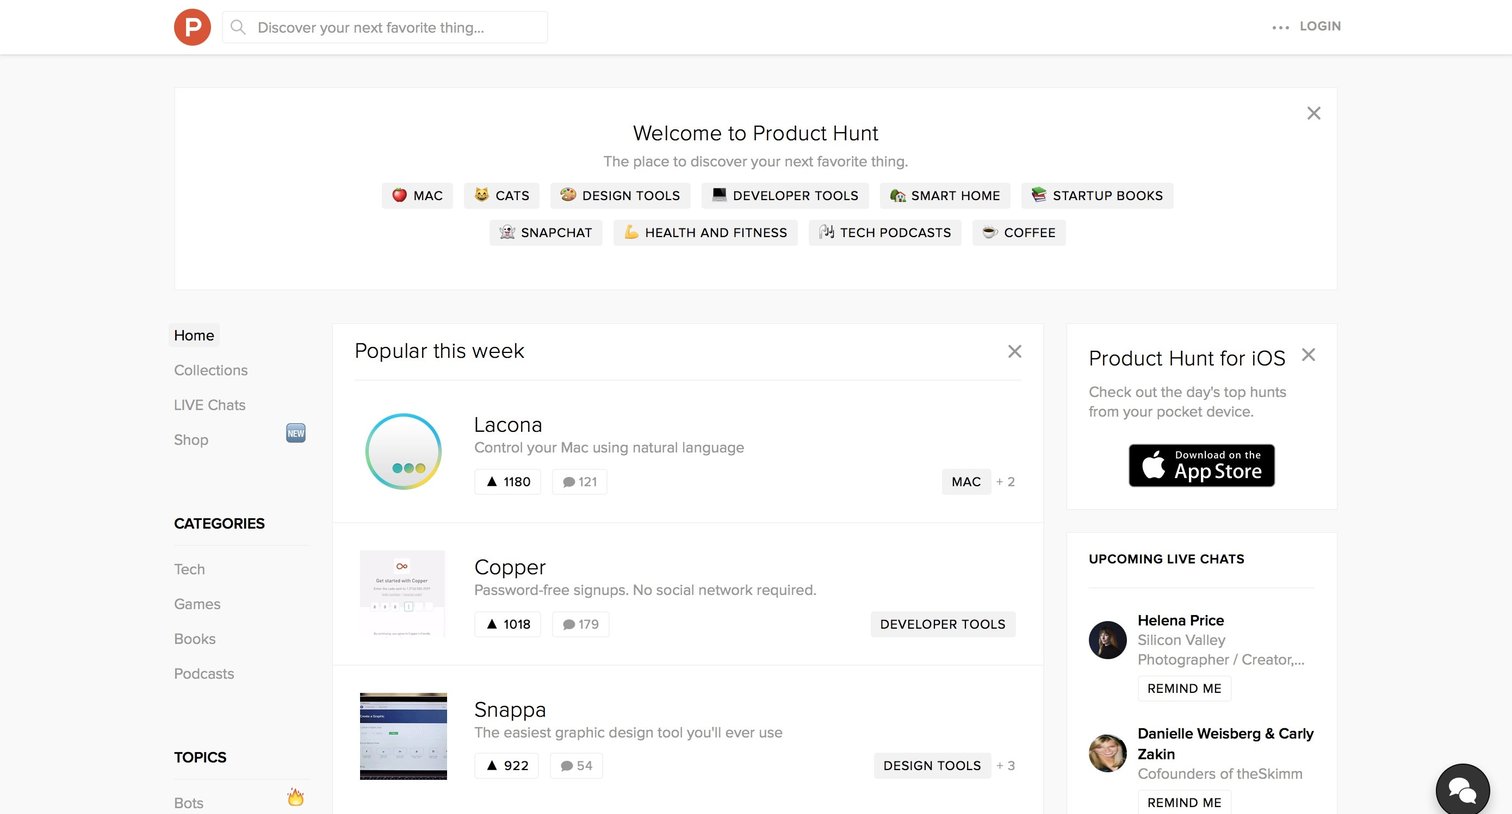Click the NEW badge beside Shop
The width and height of the screenshot is (1512, 814).
[296, 433]
